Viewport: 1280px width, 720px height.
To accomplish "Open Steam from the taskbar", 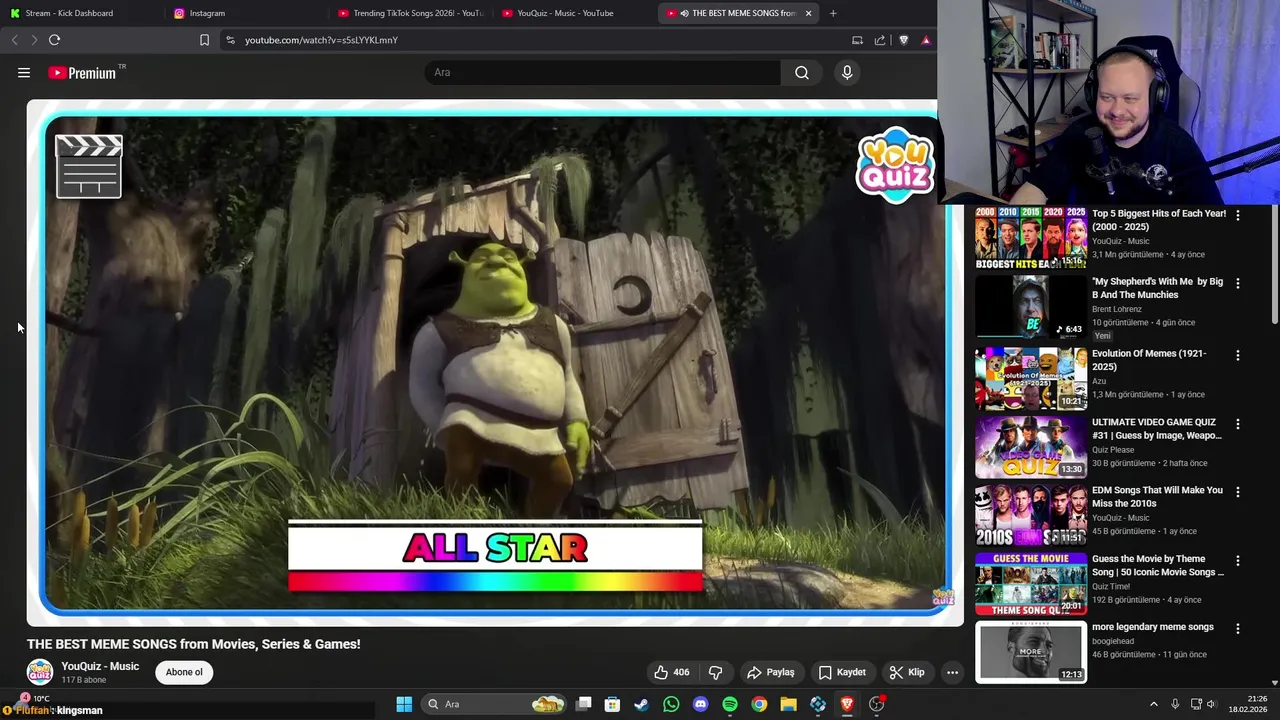I will click(x=641, y=704).
